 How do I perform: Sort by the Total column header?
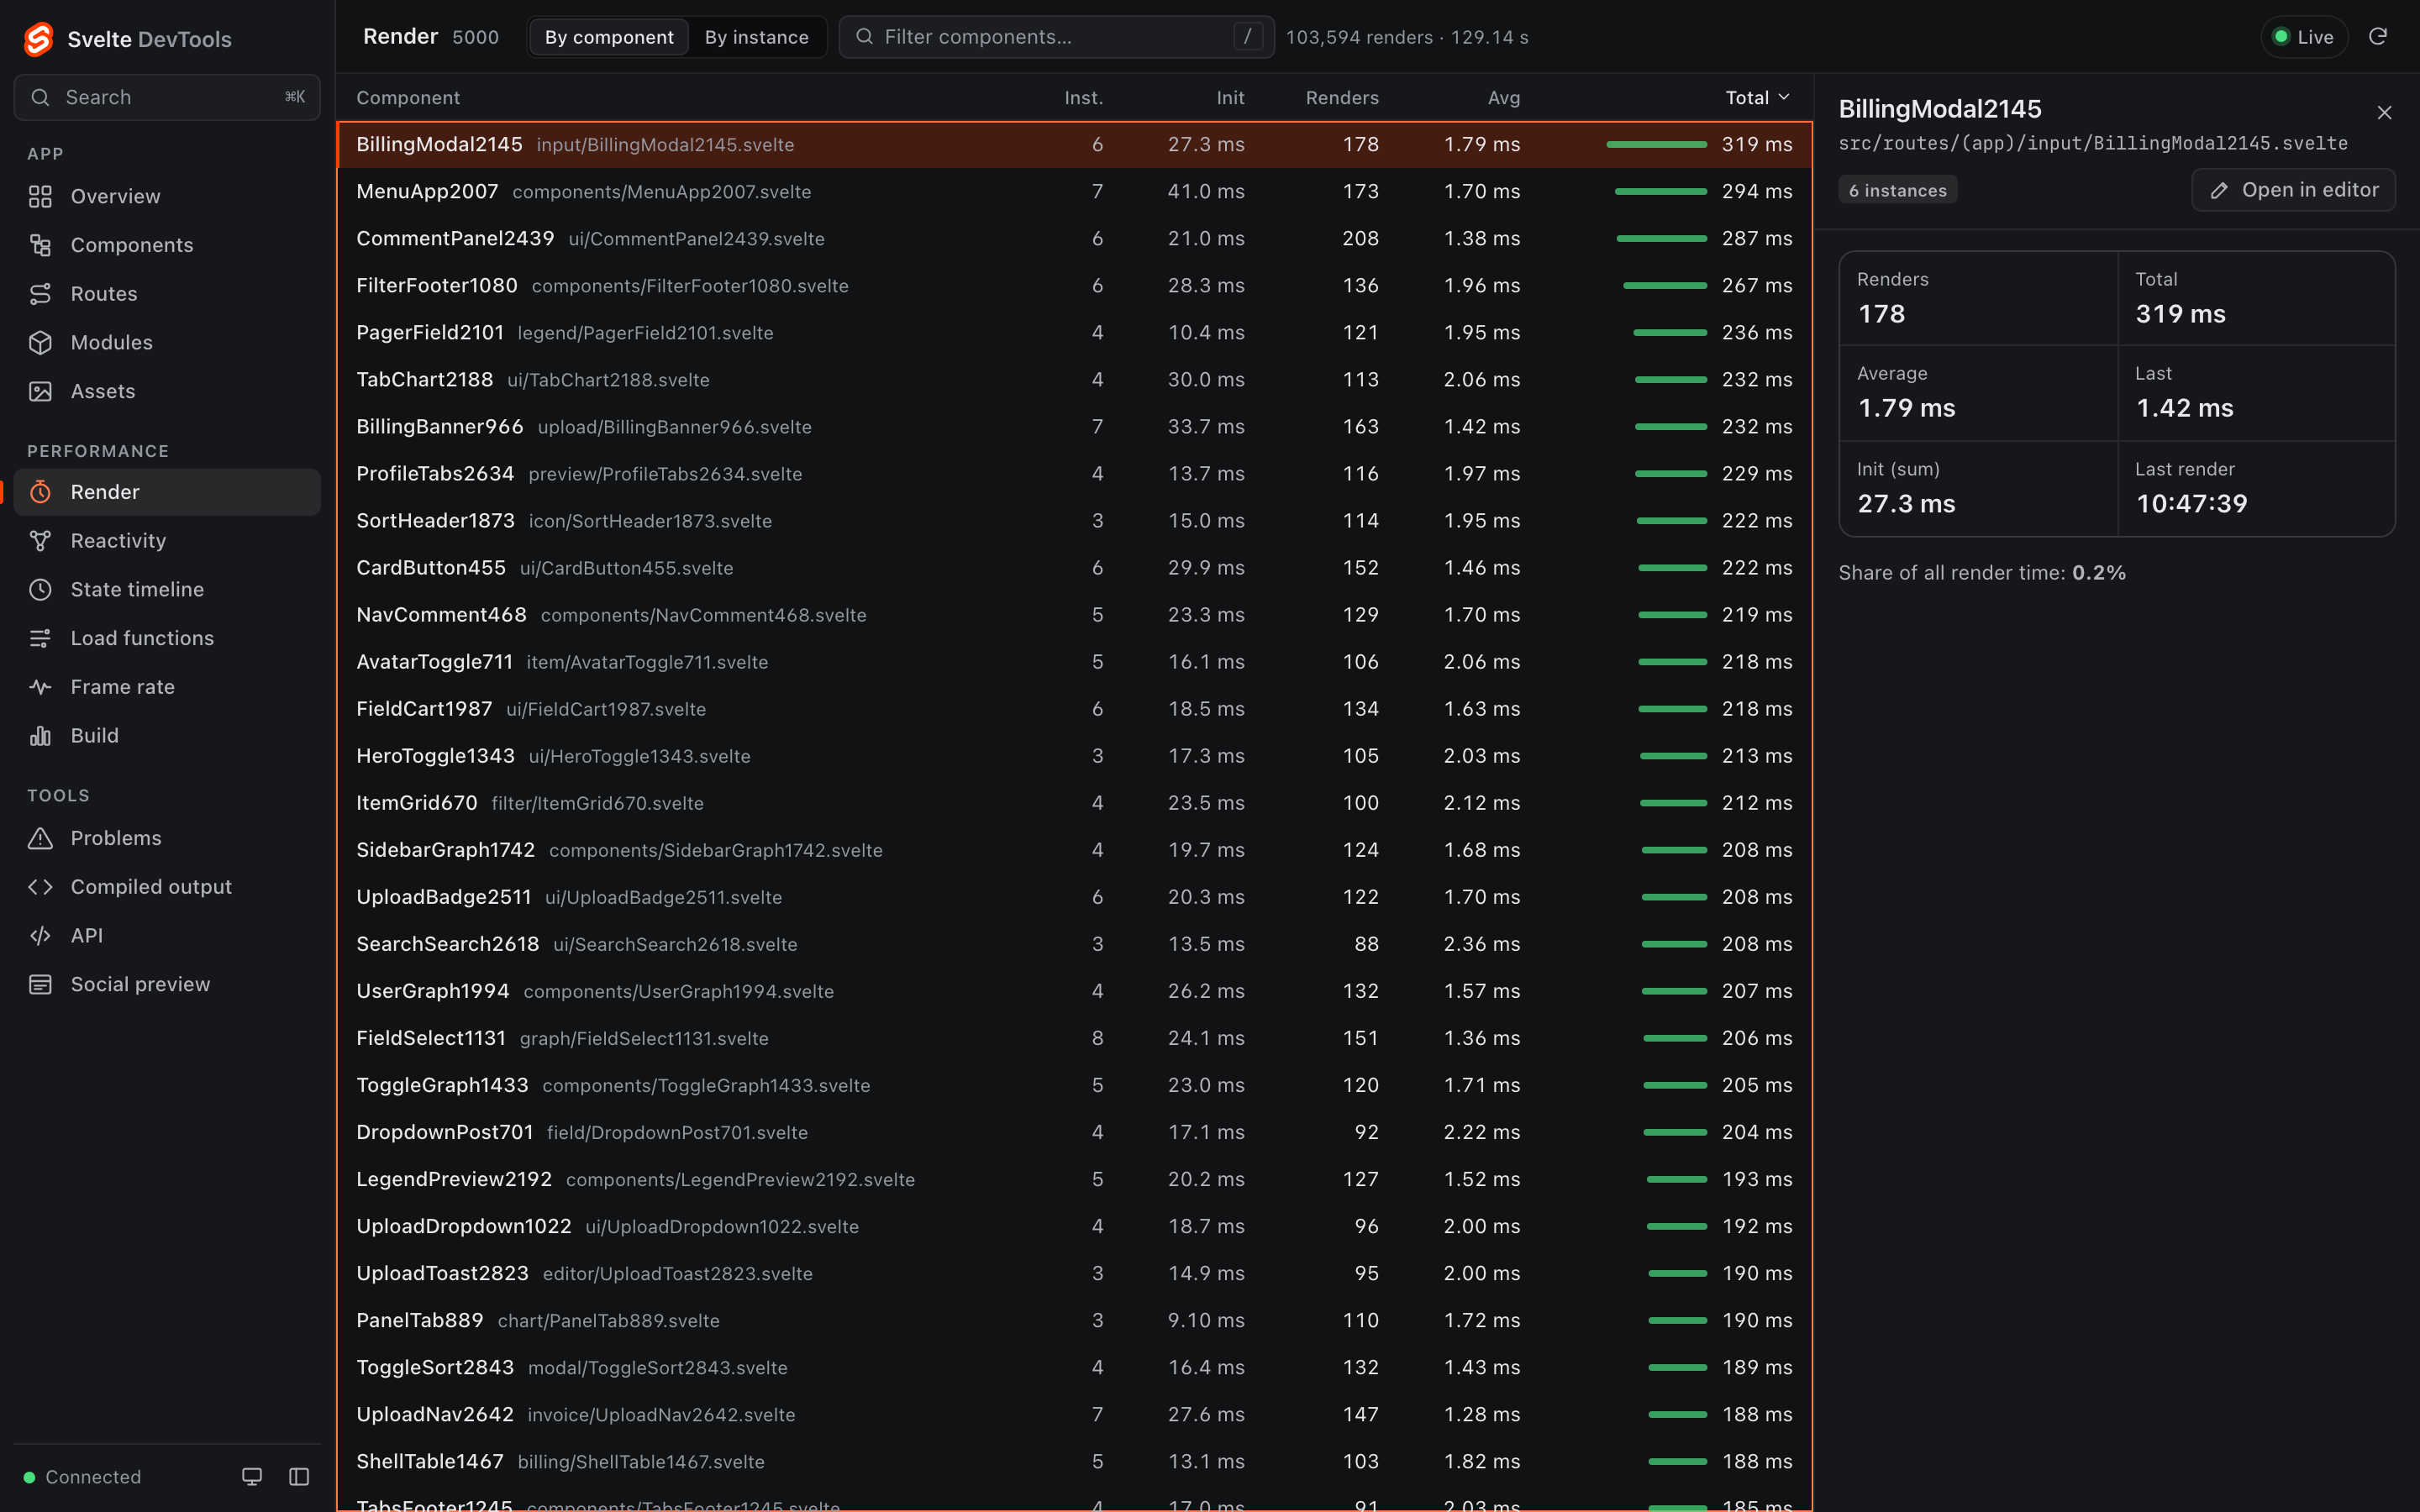click(x=1757, y=97)
